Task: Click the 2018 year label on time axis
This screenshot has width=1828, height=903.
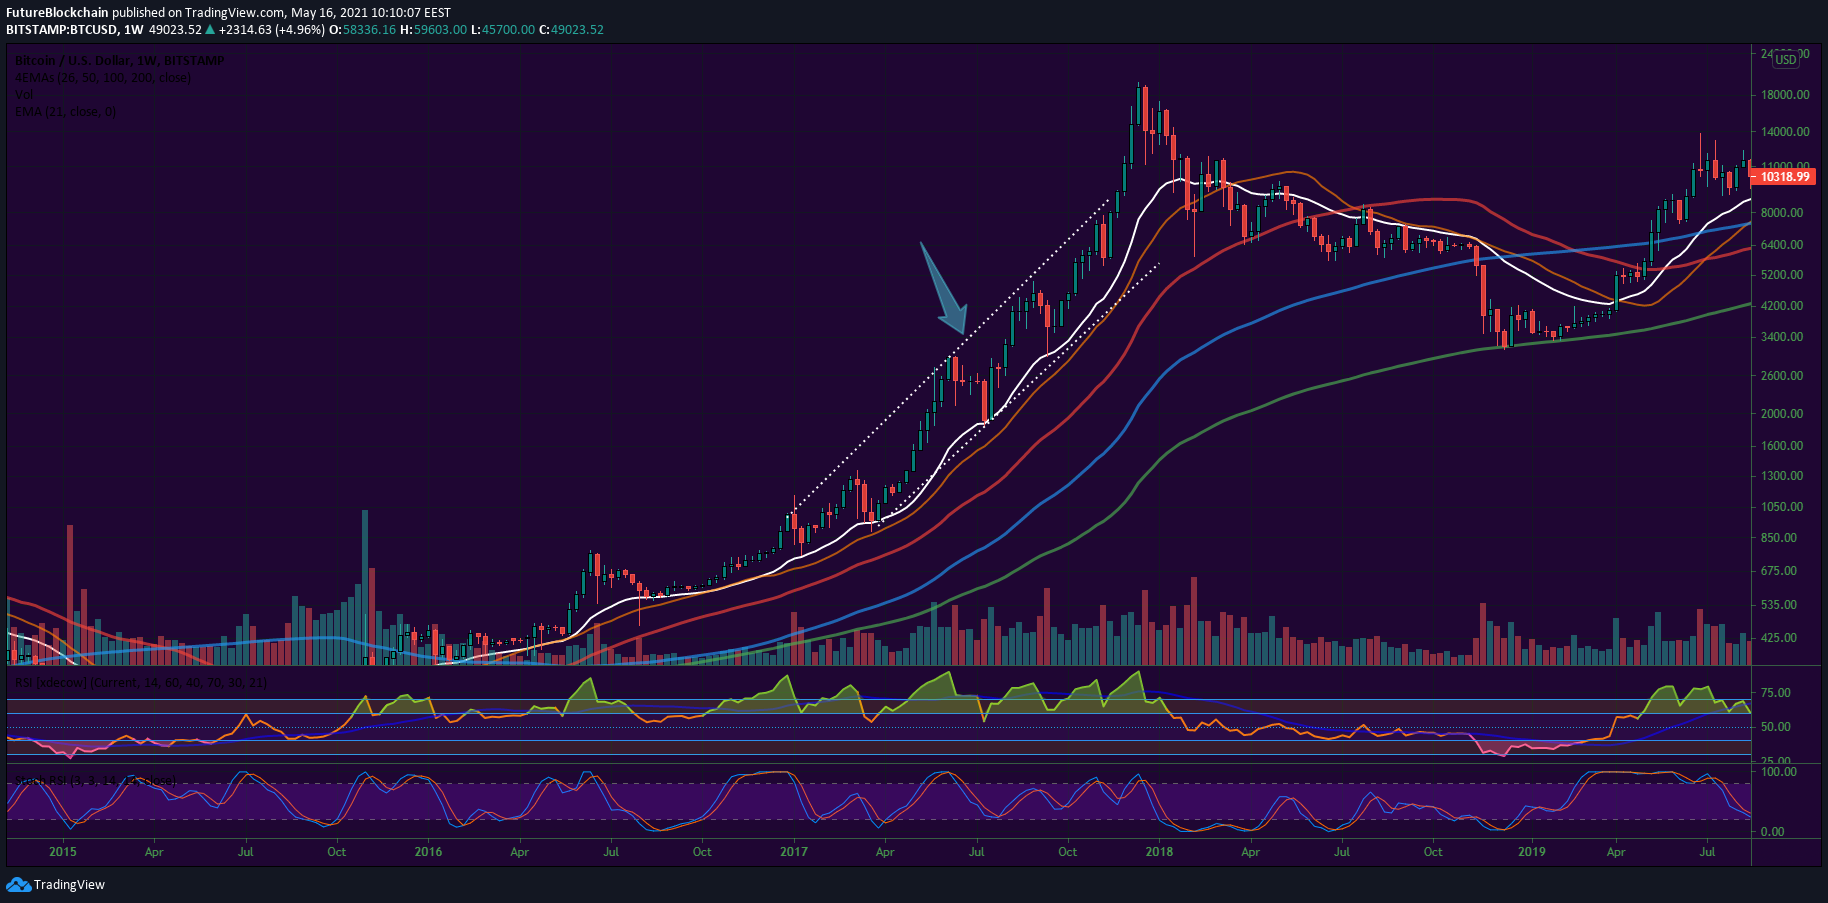Action: coord(1160,852)
